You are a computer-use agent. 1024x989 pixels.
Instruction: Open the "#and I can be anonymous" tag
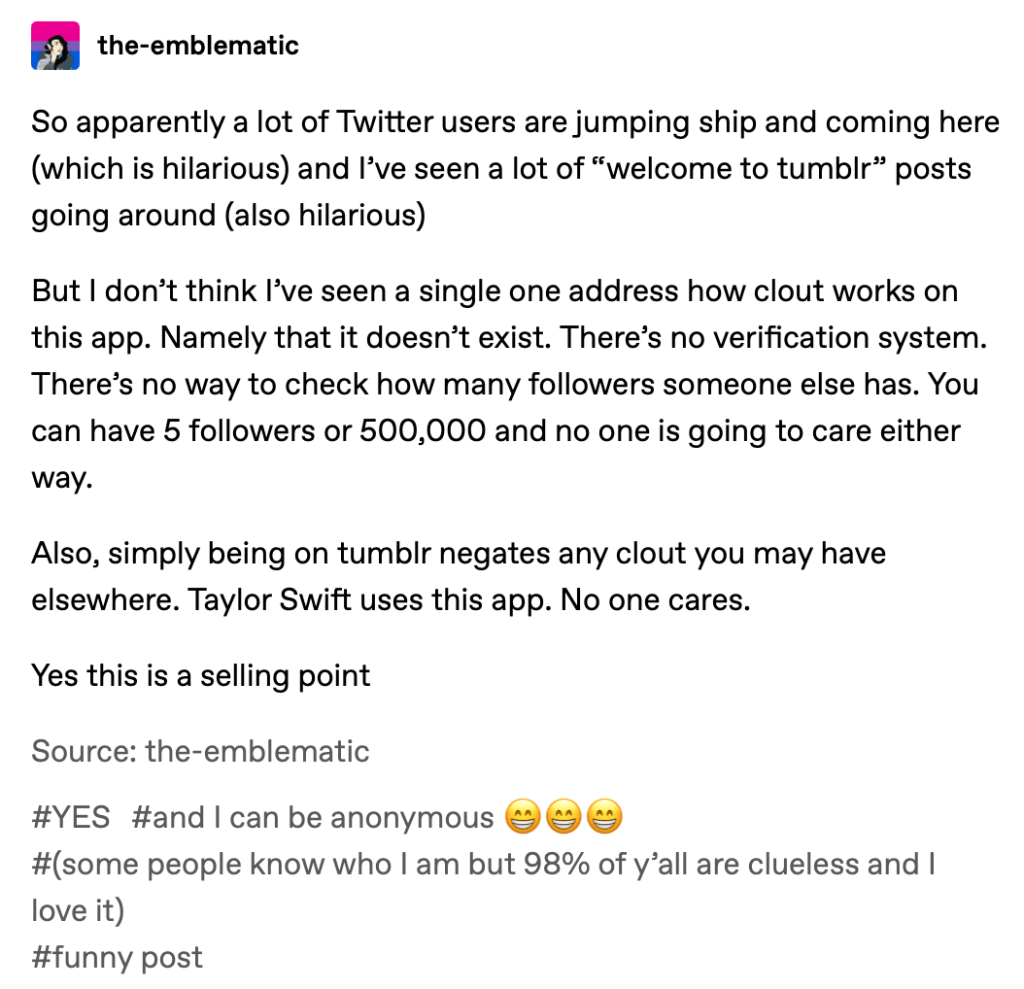point(312,817)
